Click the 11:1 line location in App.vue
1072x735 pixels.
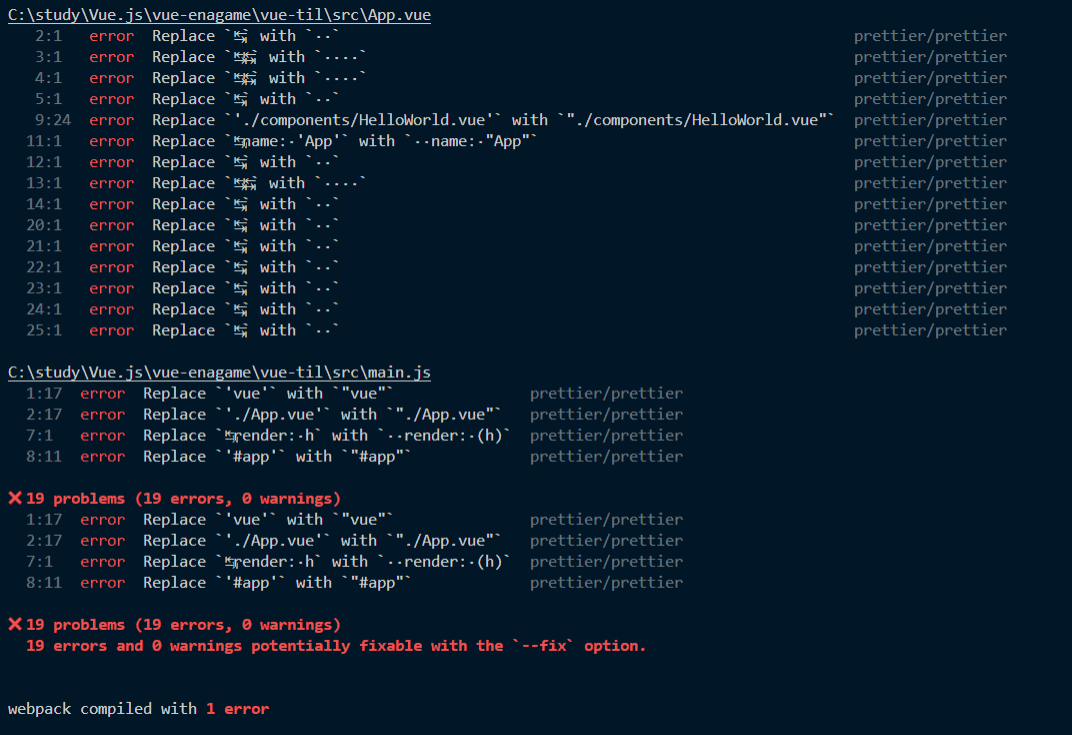[x=44, y=141]
